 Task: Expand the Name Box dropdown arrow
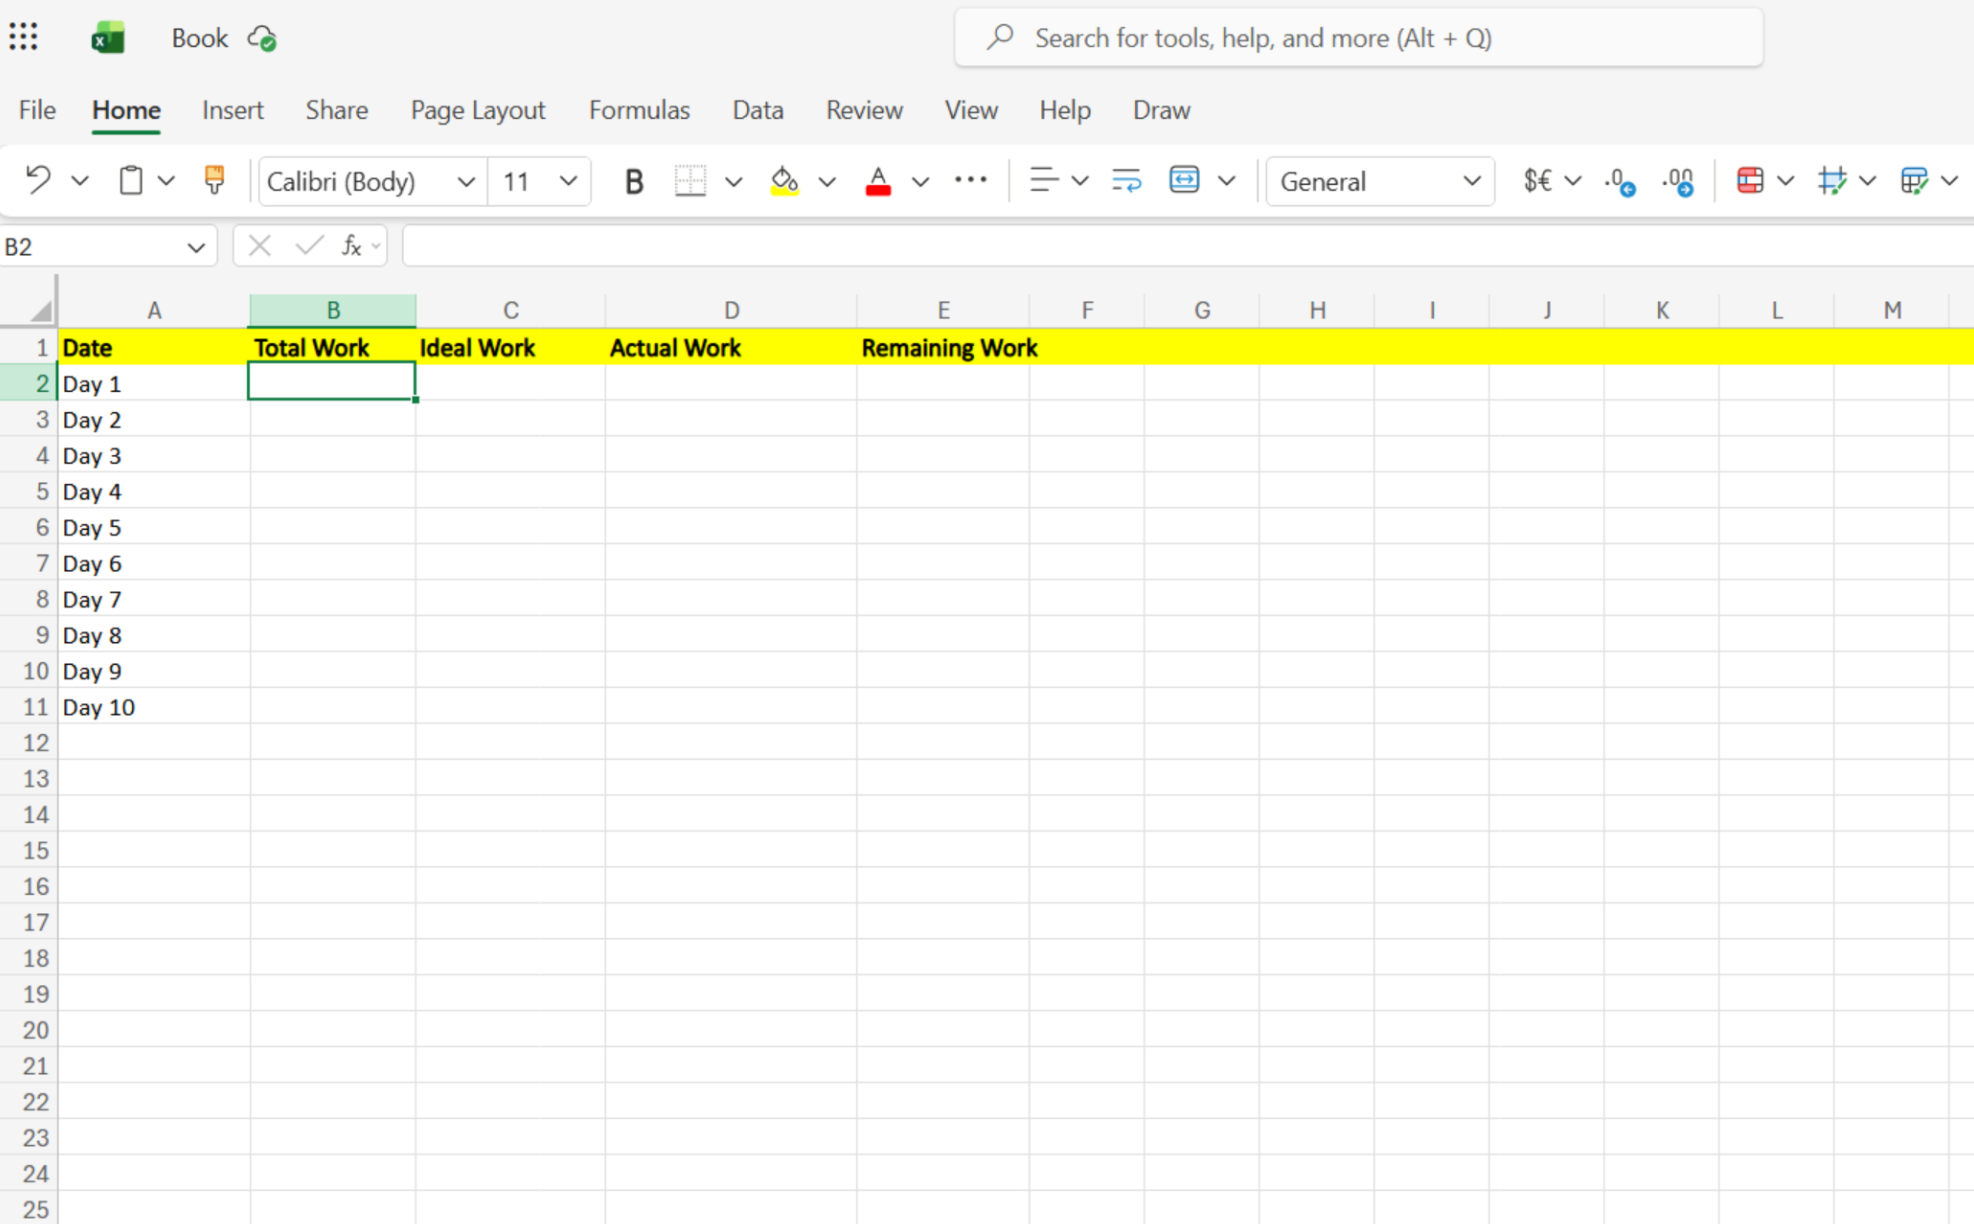pyautogui.click(x=196, y=247)
